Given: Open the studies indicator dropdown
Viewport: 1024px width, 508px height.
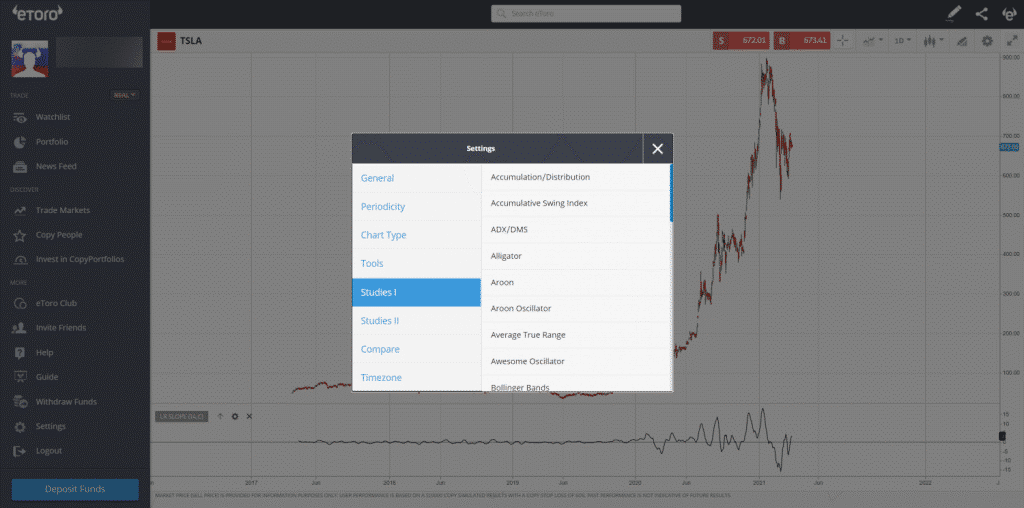Looking at the screenshot, I should (872, 40).
